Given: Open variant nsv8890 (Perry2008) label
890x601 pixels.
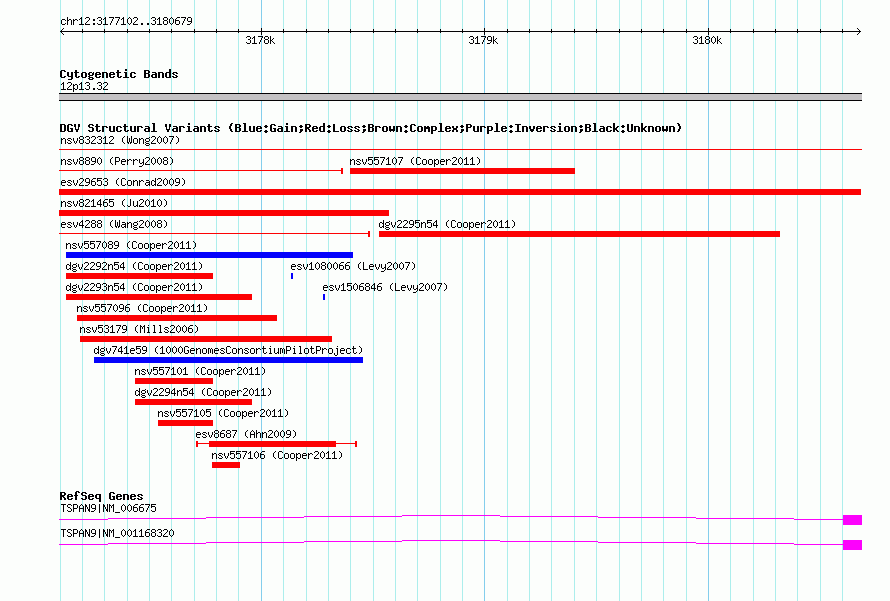Looking at the screenshot, I should tap(117, 161).
